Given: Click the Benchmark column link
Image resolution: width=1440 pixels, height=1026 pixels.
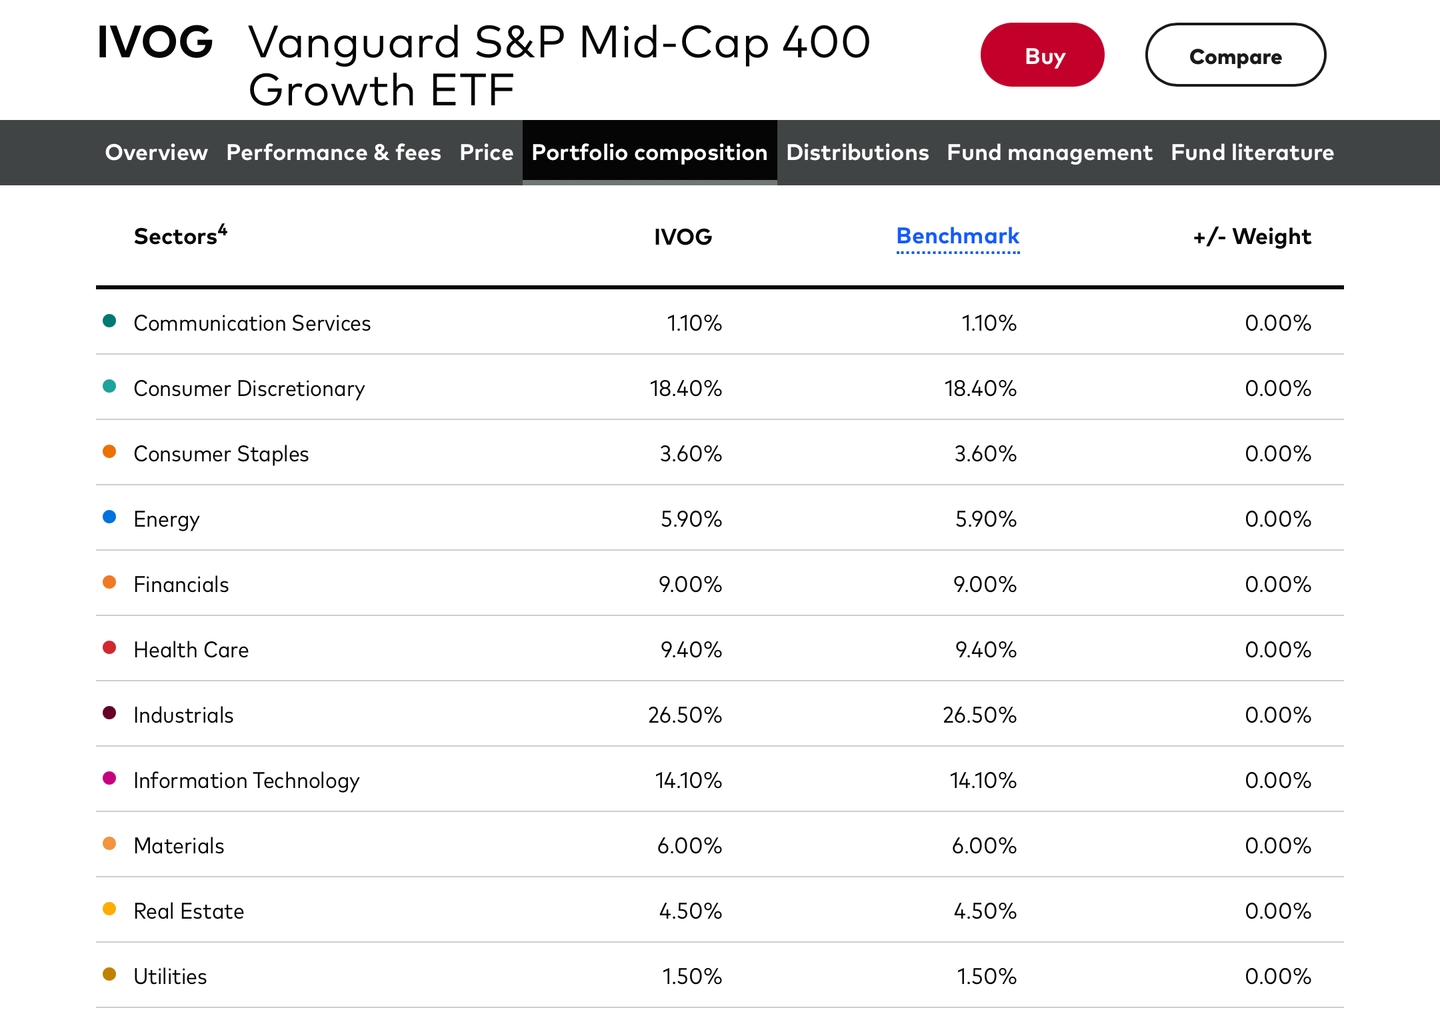Looking at the screenshot, I should 957,236.
